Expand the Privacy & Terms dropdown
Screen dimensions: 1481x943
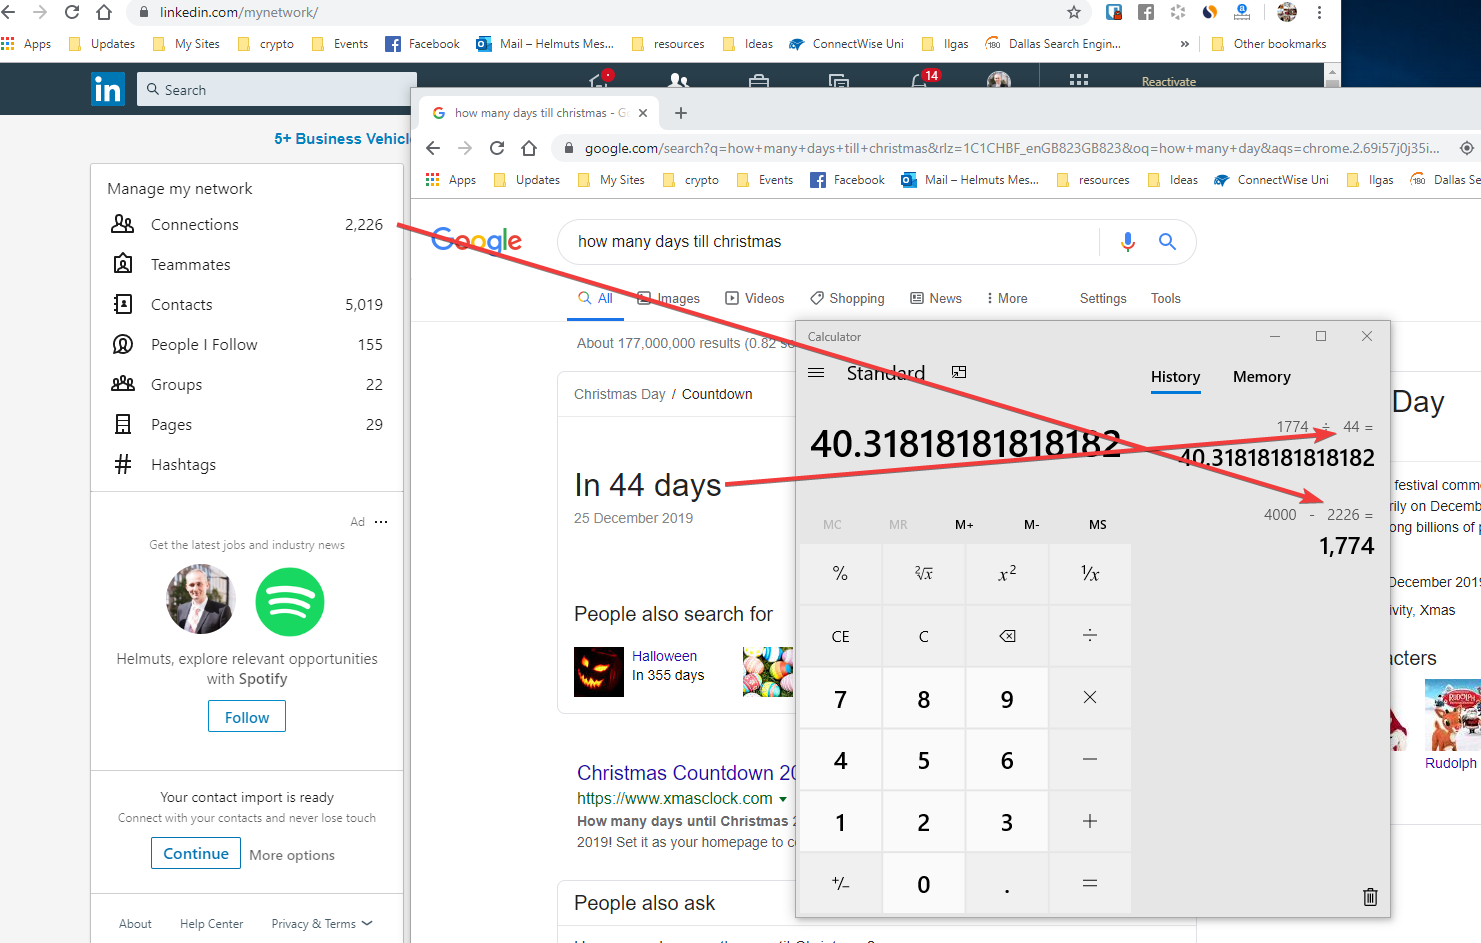tap(321, 924)
